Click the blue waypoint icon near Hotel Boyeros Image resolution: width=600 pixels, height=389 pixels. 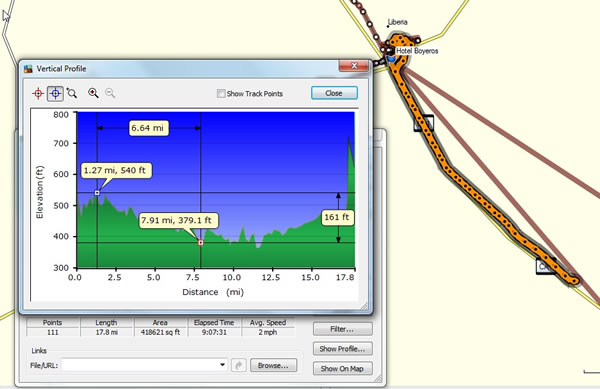[x=391, y=59]
